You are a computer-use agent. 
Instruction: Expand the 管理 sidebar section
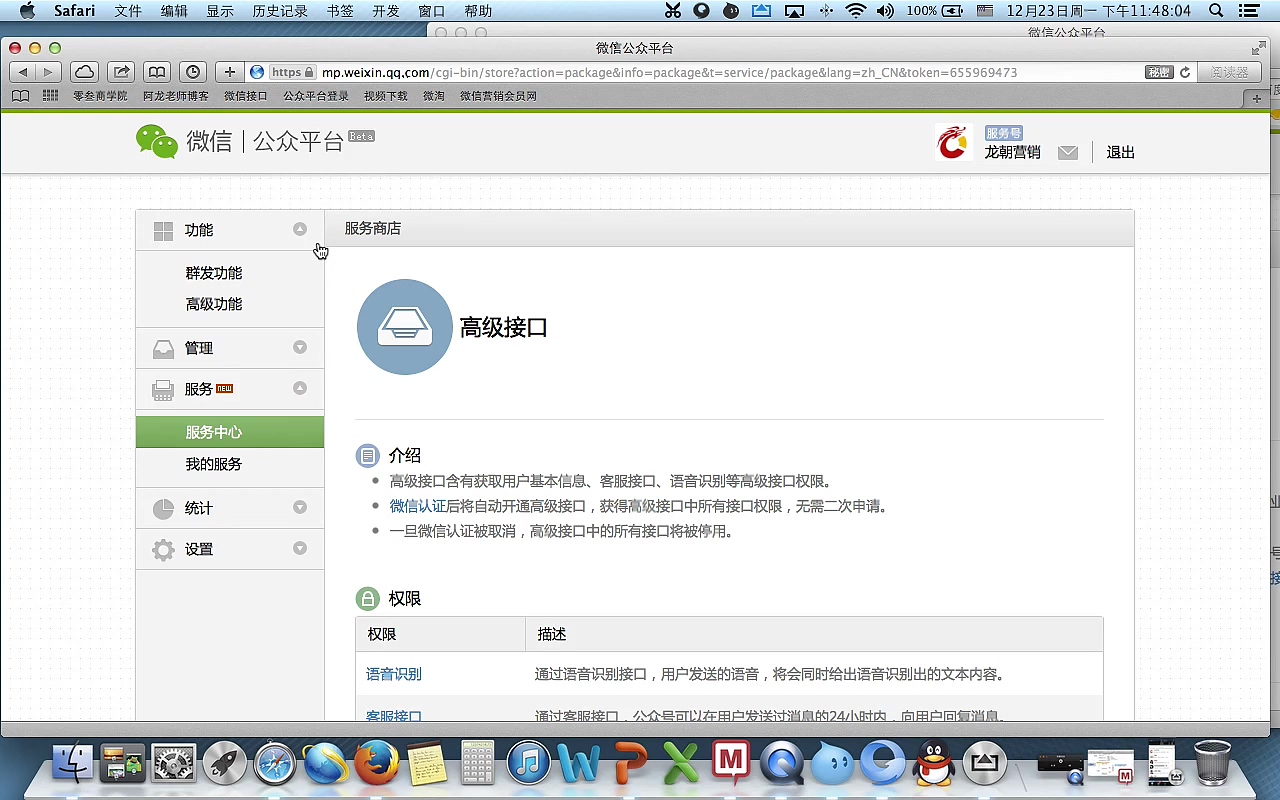point(299,348)
